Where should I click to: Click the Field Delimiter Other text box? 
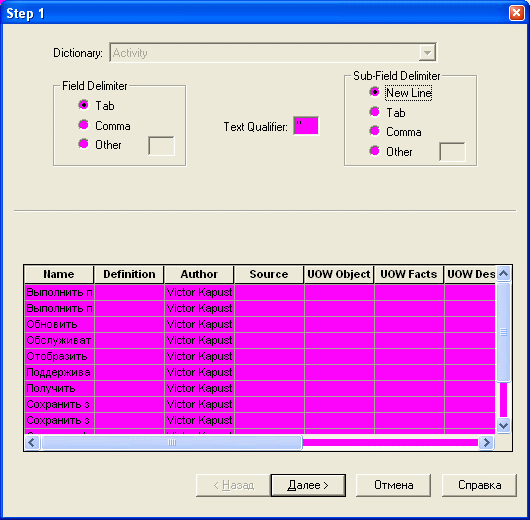pyautogui.click(x=162, y=146)
